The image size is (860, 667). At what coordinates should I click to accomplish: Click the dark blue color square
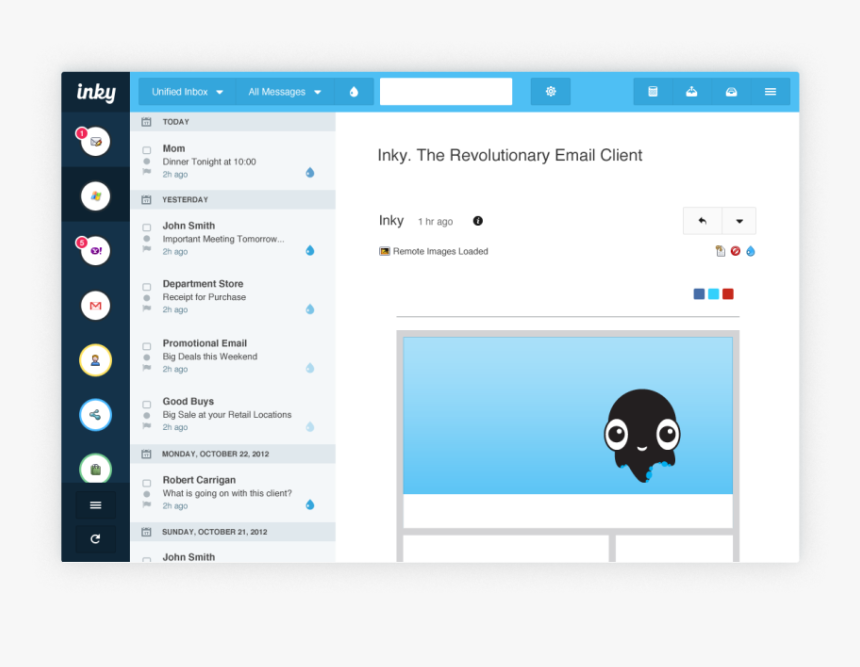699,294
